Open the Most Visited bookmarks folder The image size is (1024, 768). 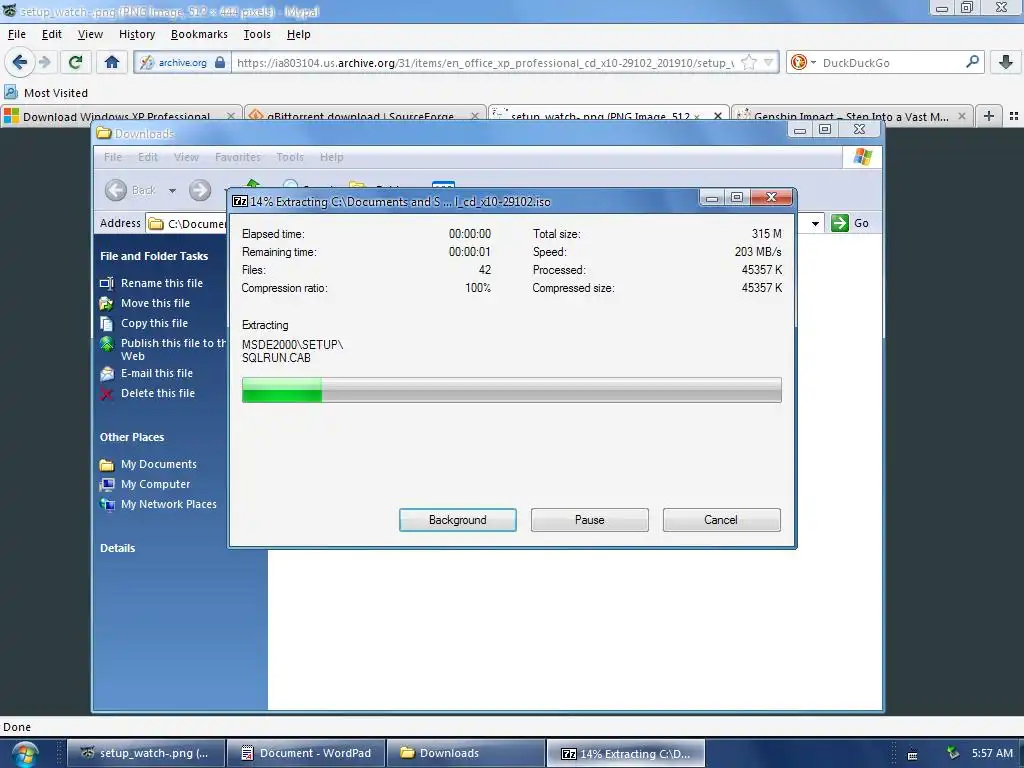coord(46,93)
